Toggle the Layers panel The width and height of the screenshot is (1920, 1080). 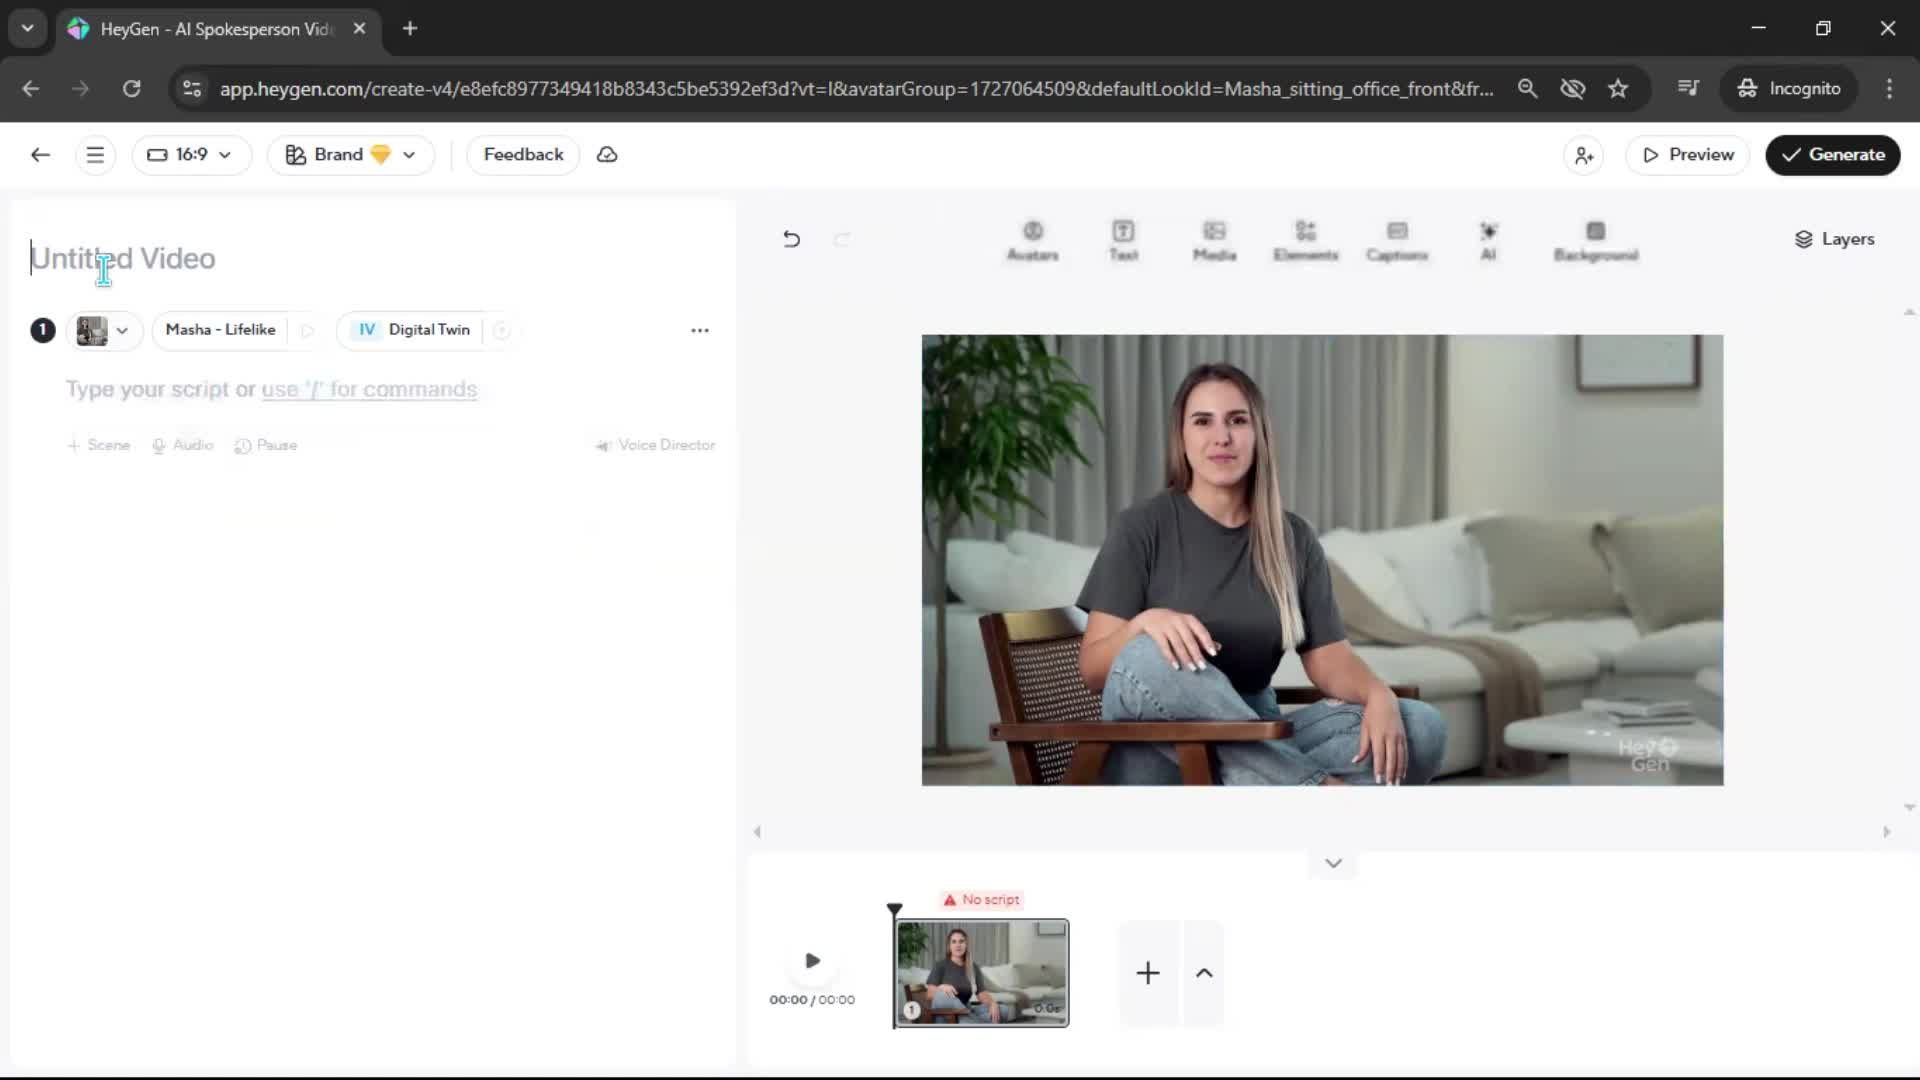(x=1834, y=239)
